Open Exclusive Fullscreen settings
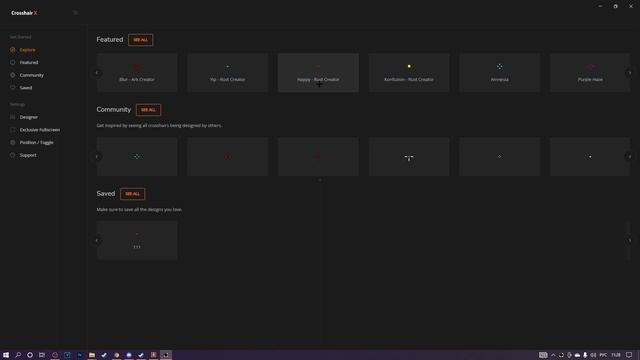 35,130
